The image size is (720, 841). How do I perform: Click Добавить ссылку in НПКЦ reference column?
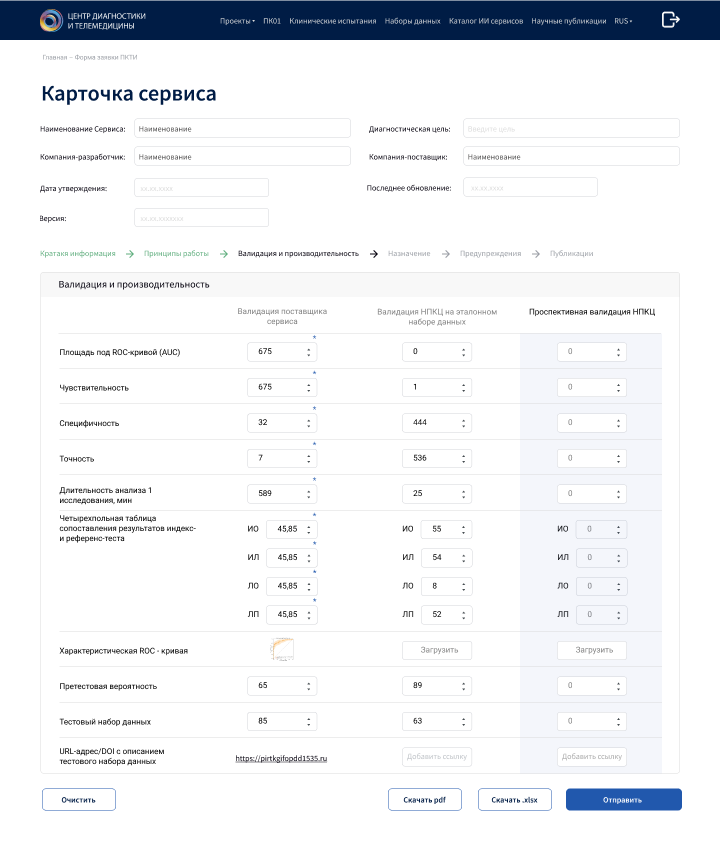[437, 757]
